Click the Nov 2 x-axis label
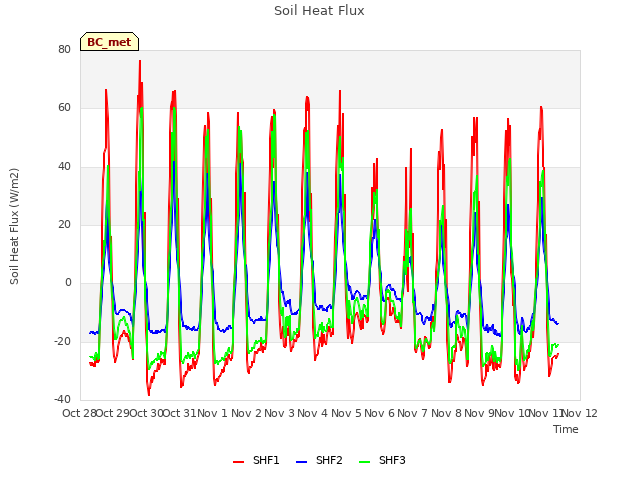The width and height of the screenshot is (640, 480). (246, 413)
